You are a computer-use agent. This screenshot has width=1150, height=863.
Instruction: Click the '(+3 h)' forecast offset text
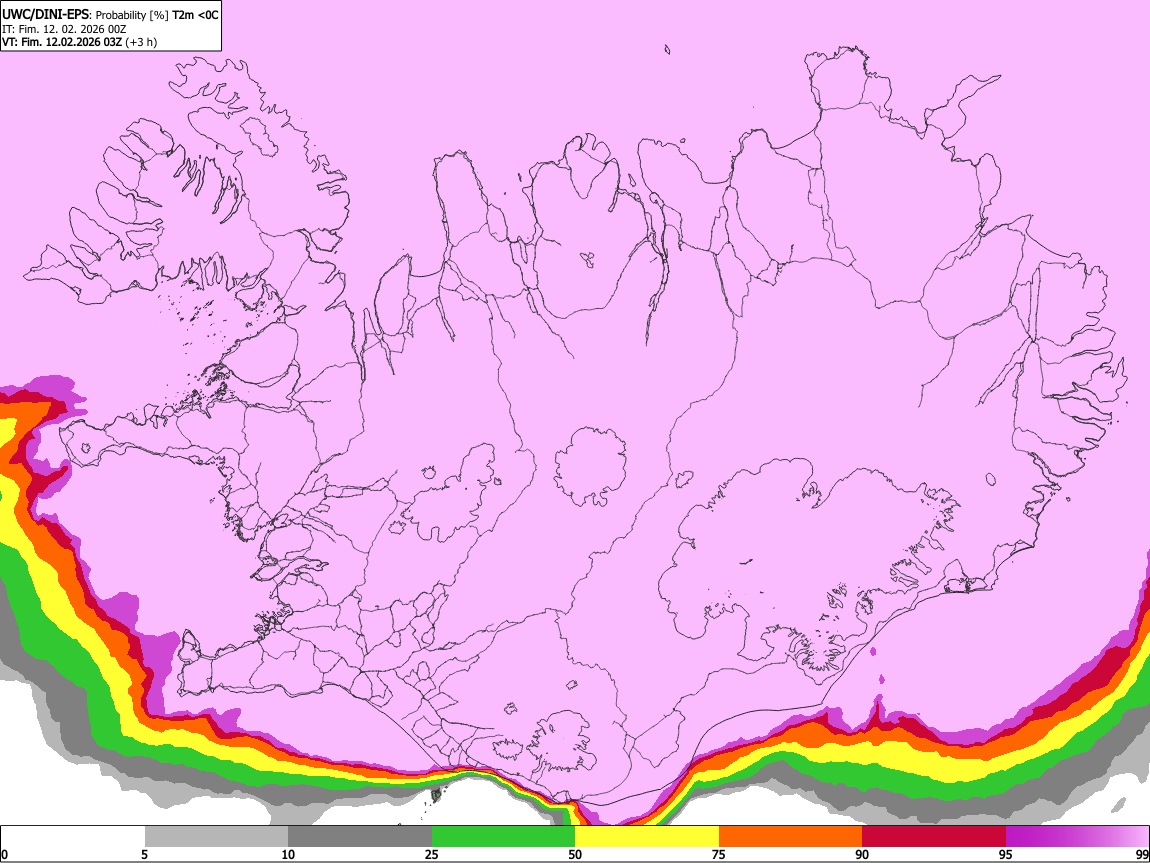141,42
